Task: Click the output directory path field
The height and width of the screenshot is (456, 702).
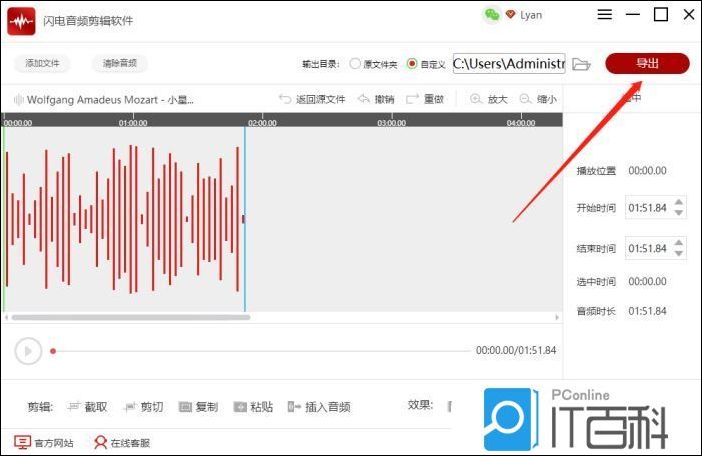Action: (509, 64)
